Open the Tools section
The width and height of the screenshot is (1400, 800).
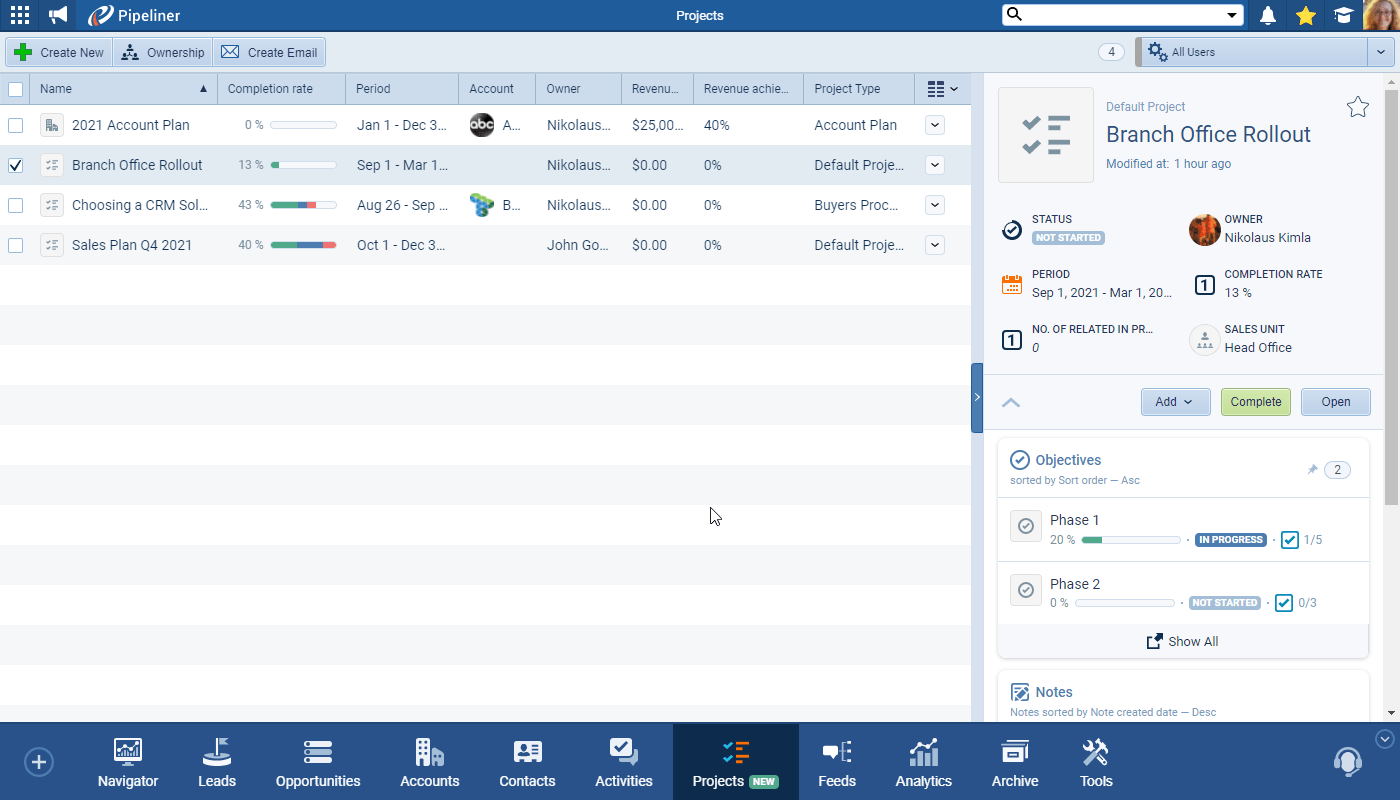click(1095, 761)
